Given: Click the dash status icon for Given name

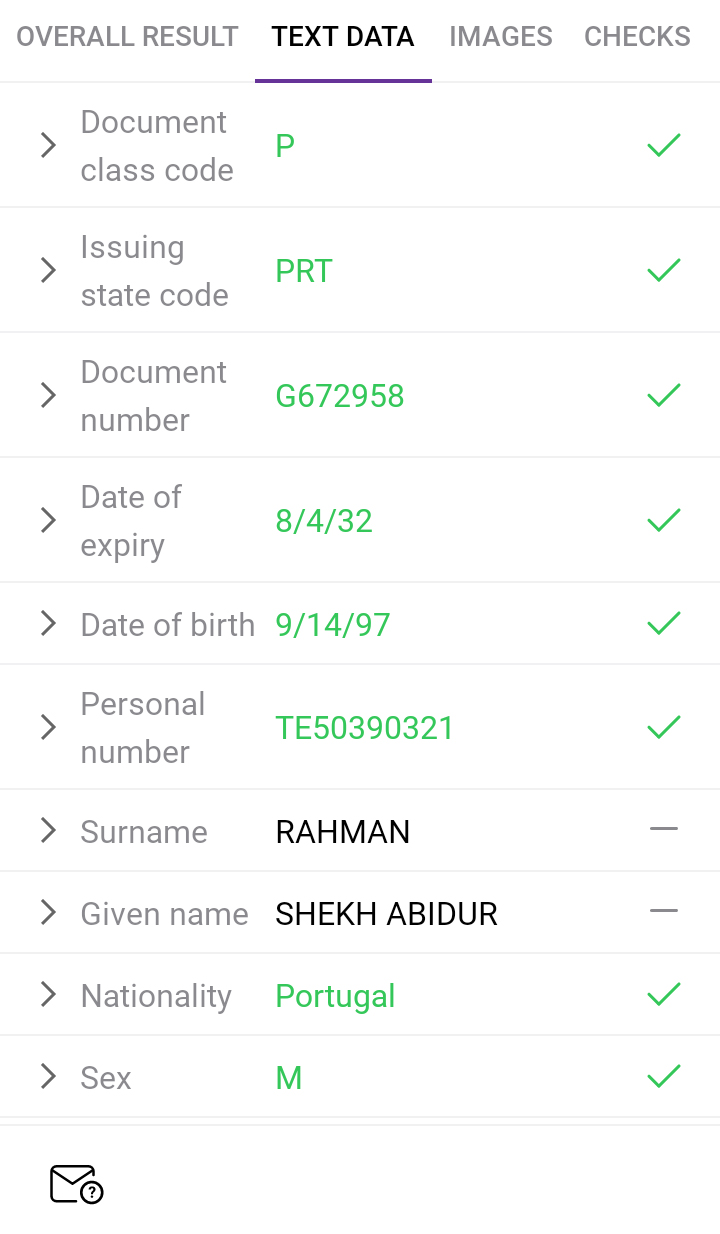Looking at the screenshot, I should point(664,911).
